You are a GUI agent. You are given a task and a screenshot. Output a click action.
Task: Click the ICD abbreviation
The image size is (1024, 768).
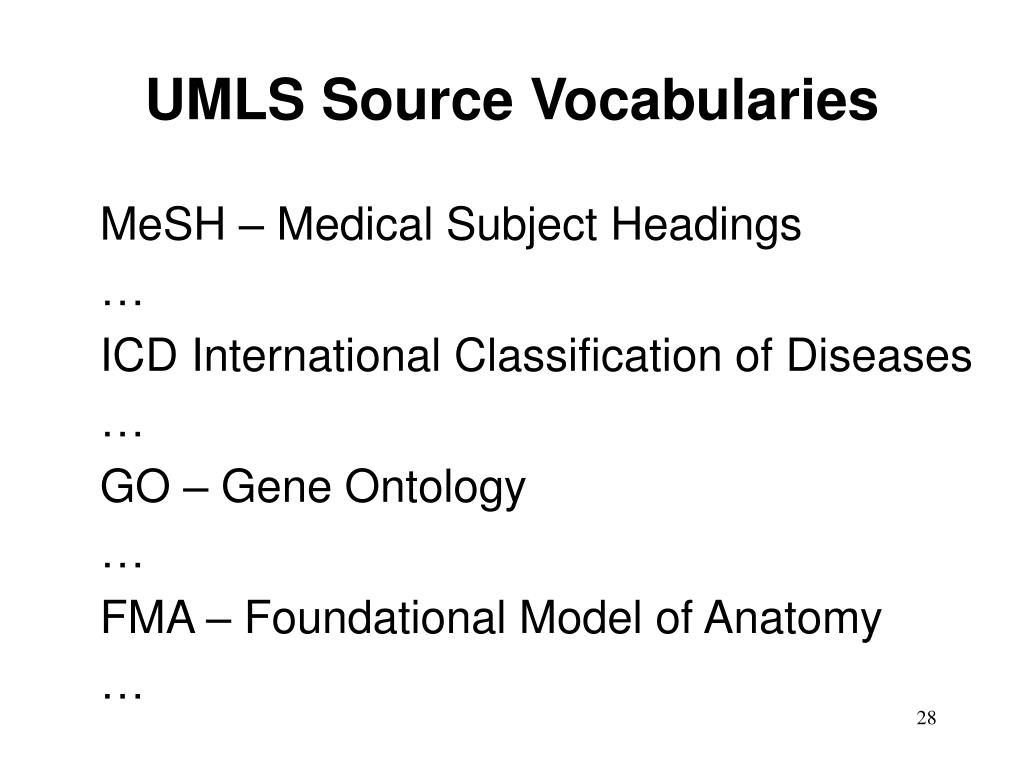138,356
